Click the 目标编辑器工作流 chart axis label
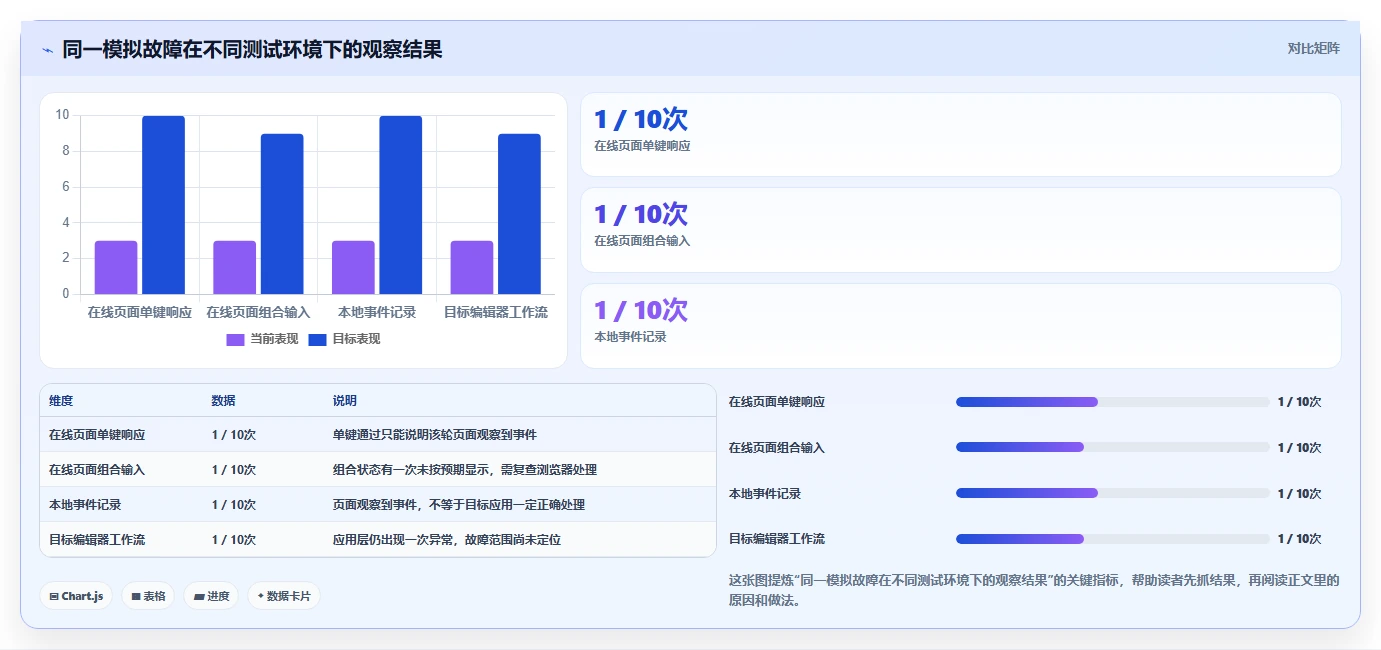 pyautogui.click(x=495, y=313)
